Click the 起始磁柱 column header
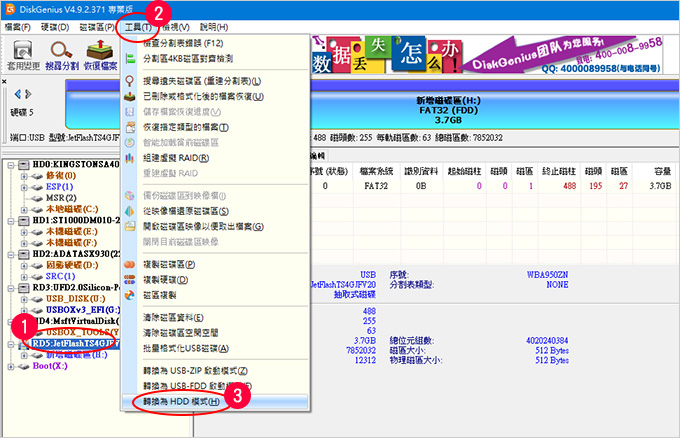The height and width of the screenshot is (438, 680). coord(464,171)
